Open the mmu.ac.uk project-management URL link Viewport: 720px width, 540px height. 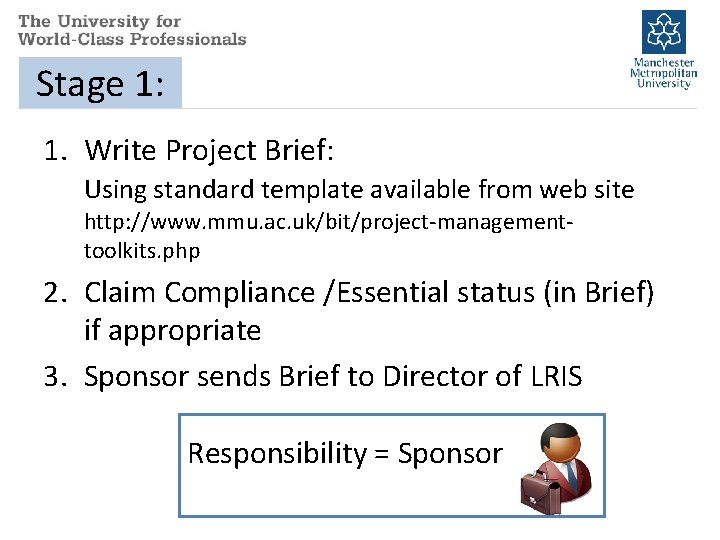[x=329, y=222]
